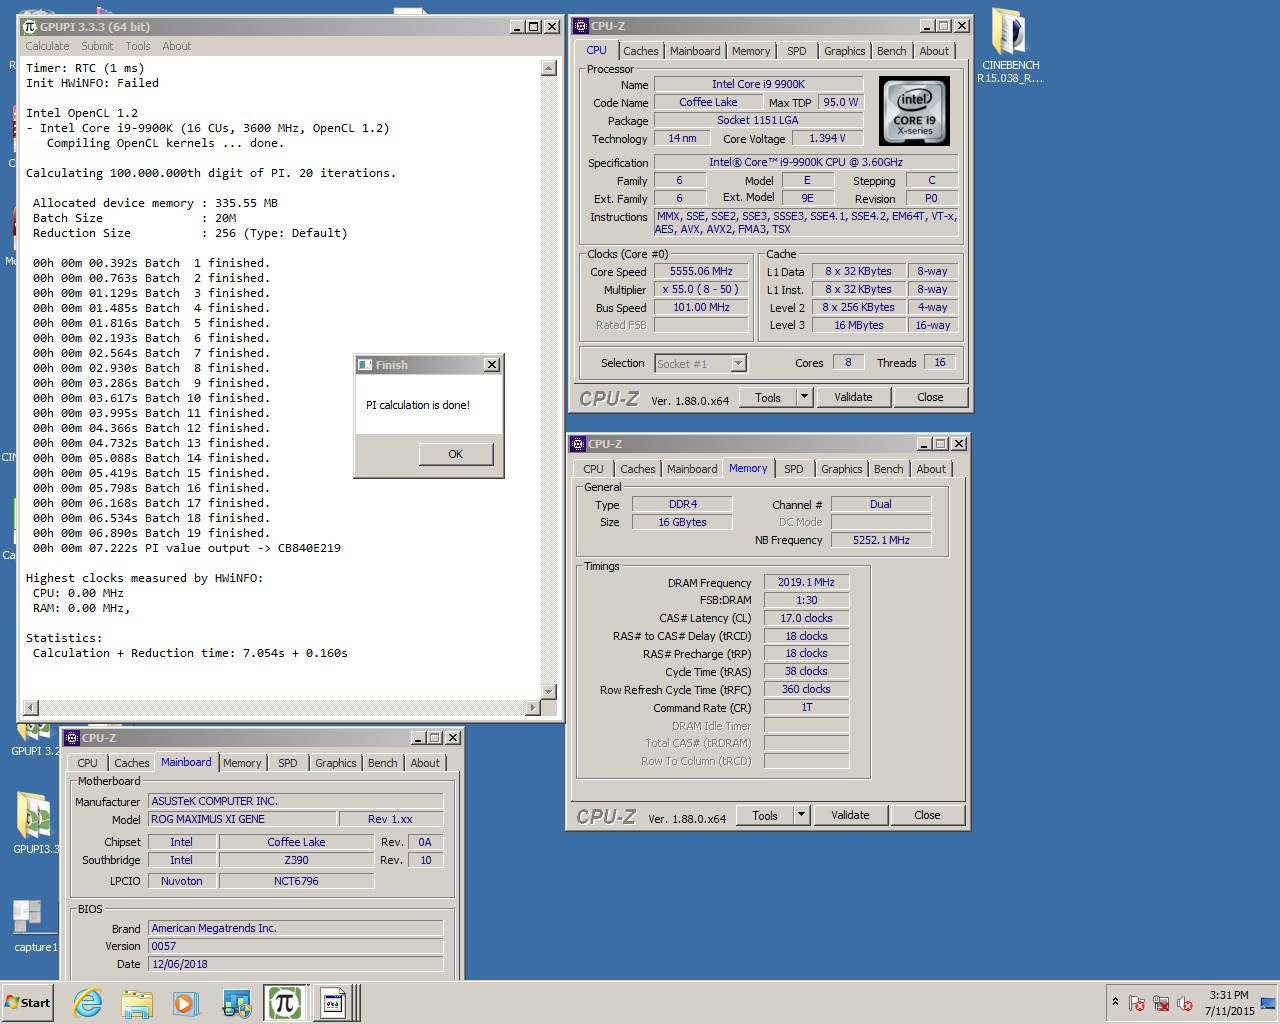
Task: Switch to Graphics tab in CPU-Z CPU window
Action: 845,51
